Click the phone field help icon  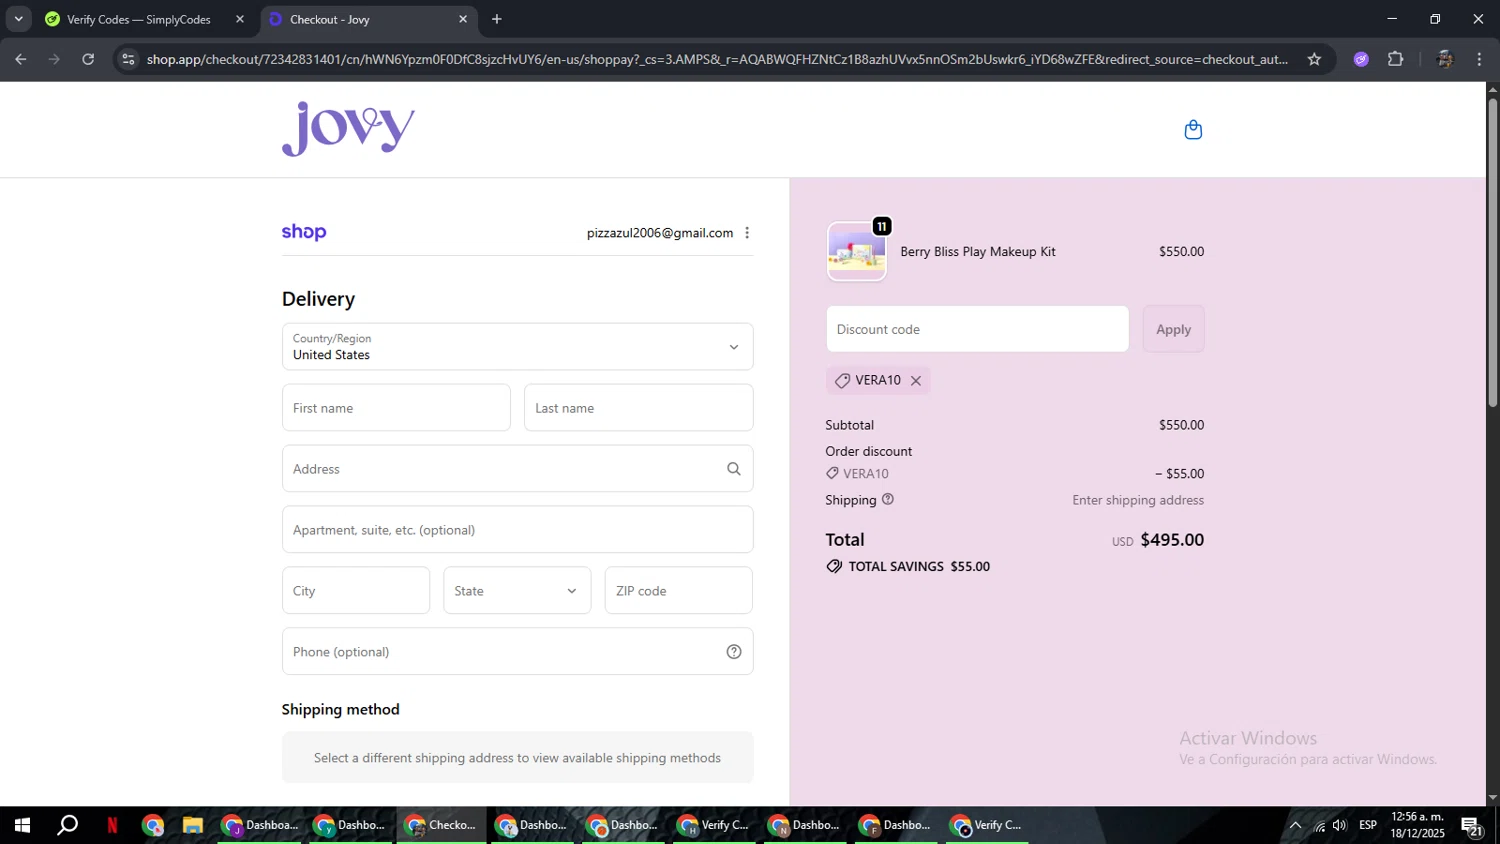pyautogui.click(x=734, y=652)
